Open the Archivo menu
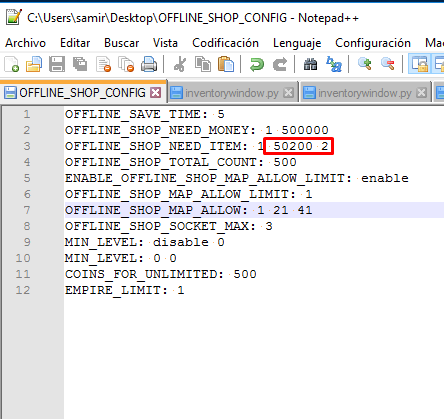Viewport: 444px width, 419px height. pyautogui.click(x=25, y=43)
